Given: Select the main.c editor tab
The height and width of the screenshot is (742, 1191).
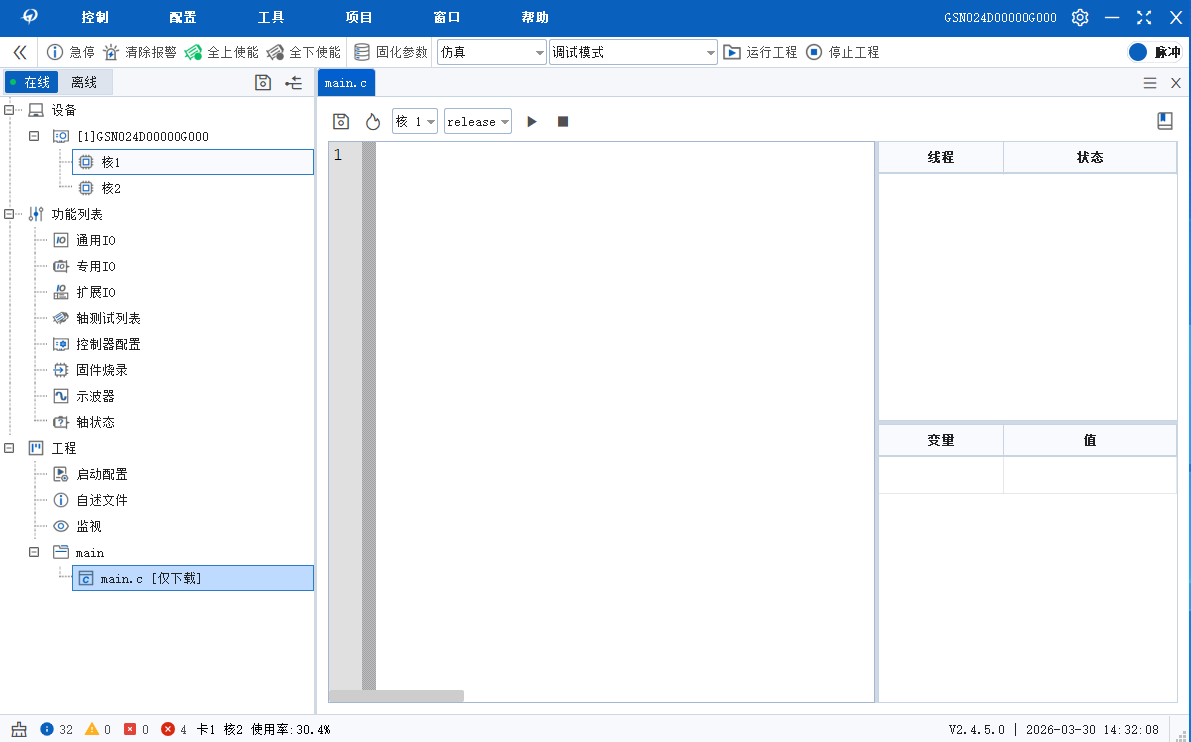Looking at the screenshot, I should [346, 83].
